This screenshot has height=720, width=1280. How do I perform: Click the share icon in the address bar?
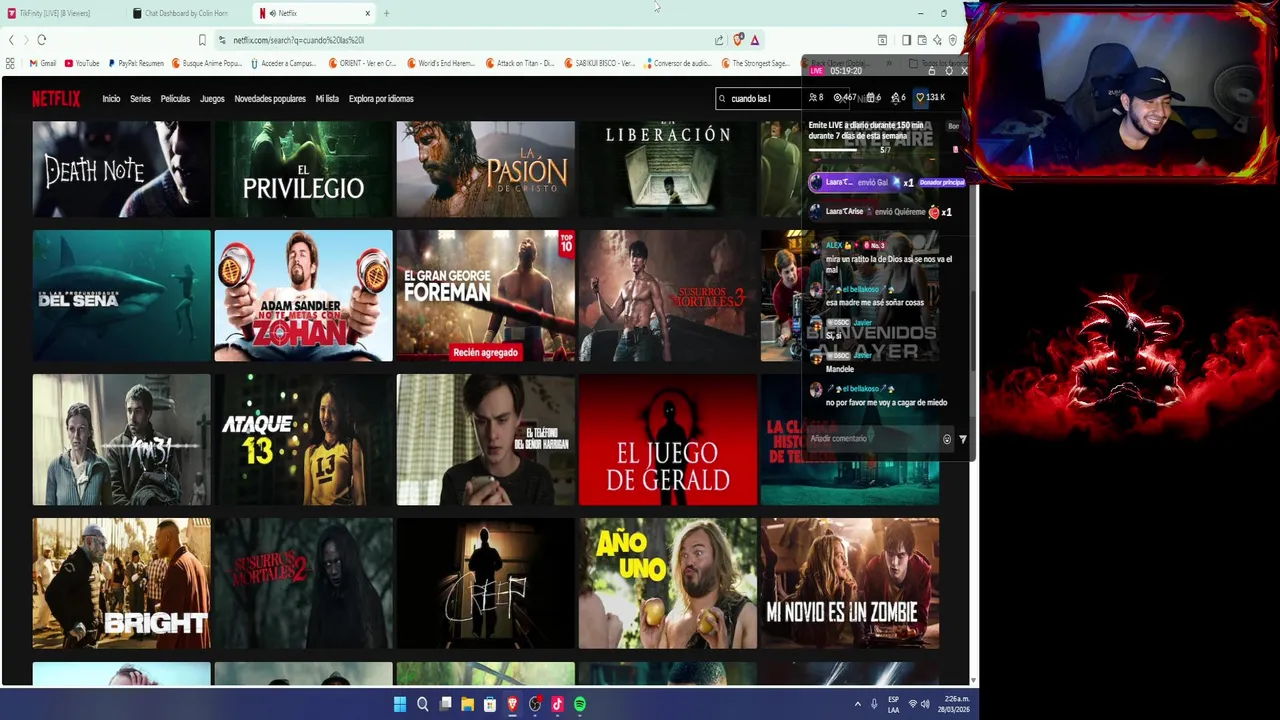(x=718, y=40)
